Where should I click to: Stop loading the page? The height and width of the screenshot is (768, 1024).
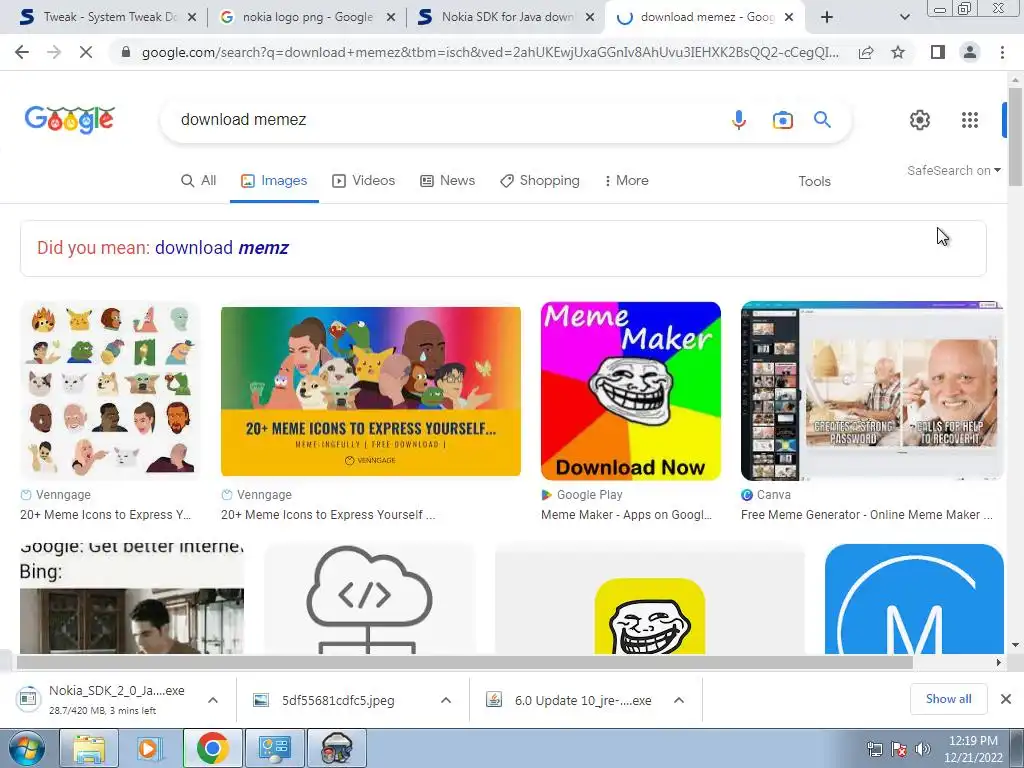(x=86, y=52)
